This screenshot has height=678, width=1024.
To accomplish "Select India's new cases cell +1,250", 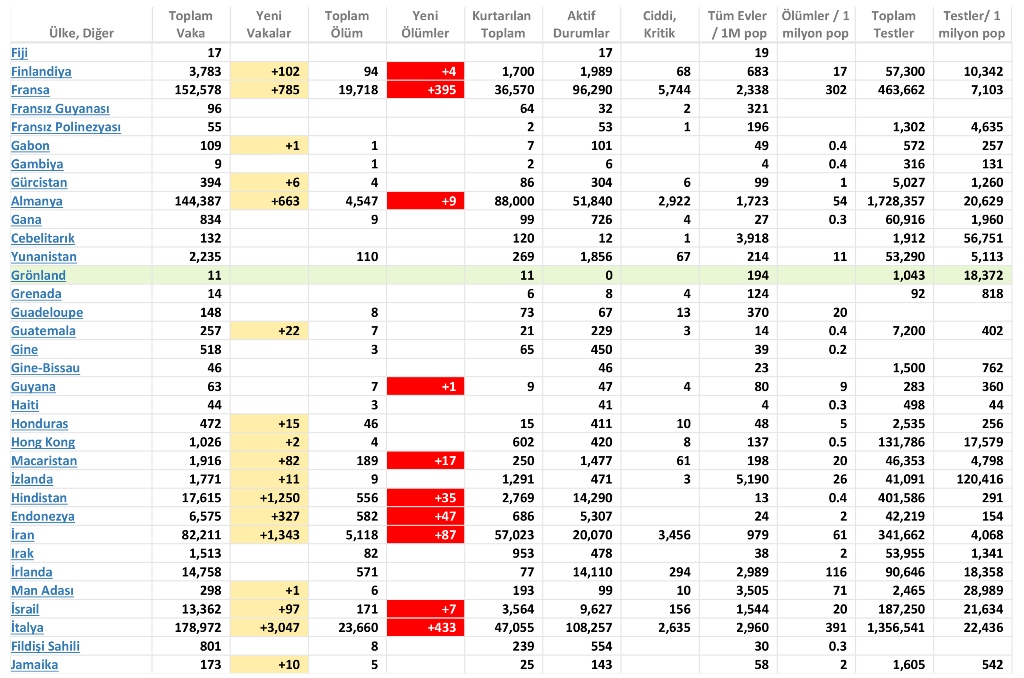I will point(269,498).
